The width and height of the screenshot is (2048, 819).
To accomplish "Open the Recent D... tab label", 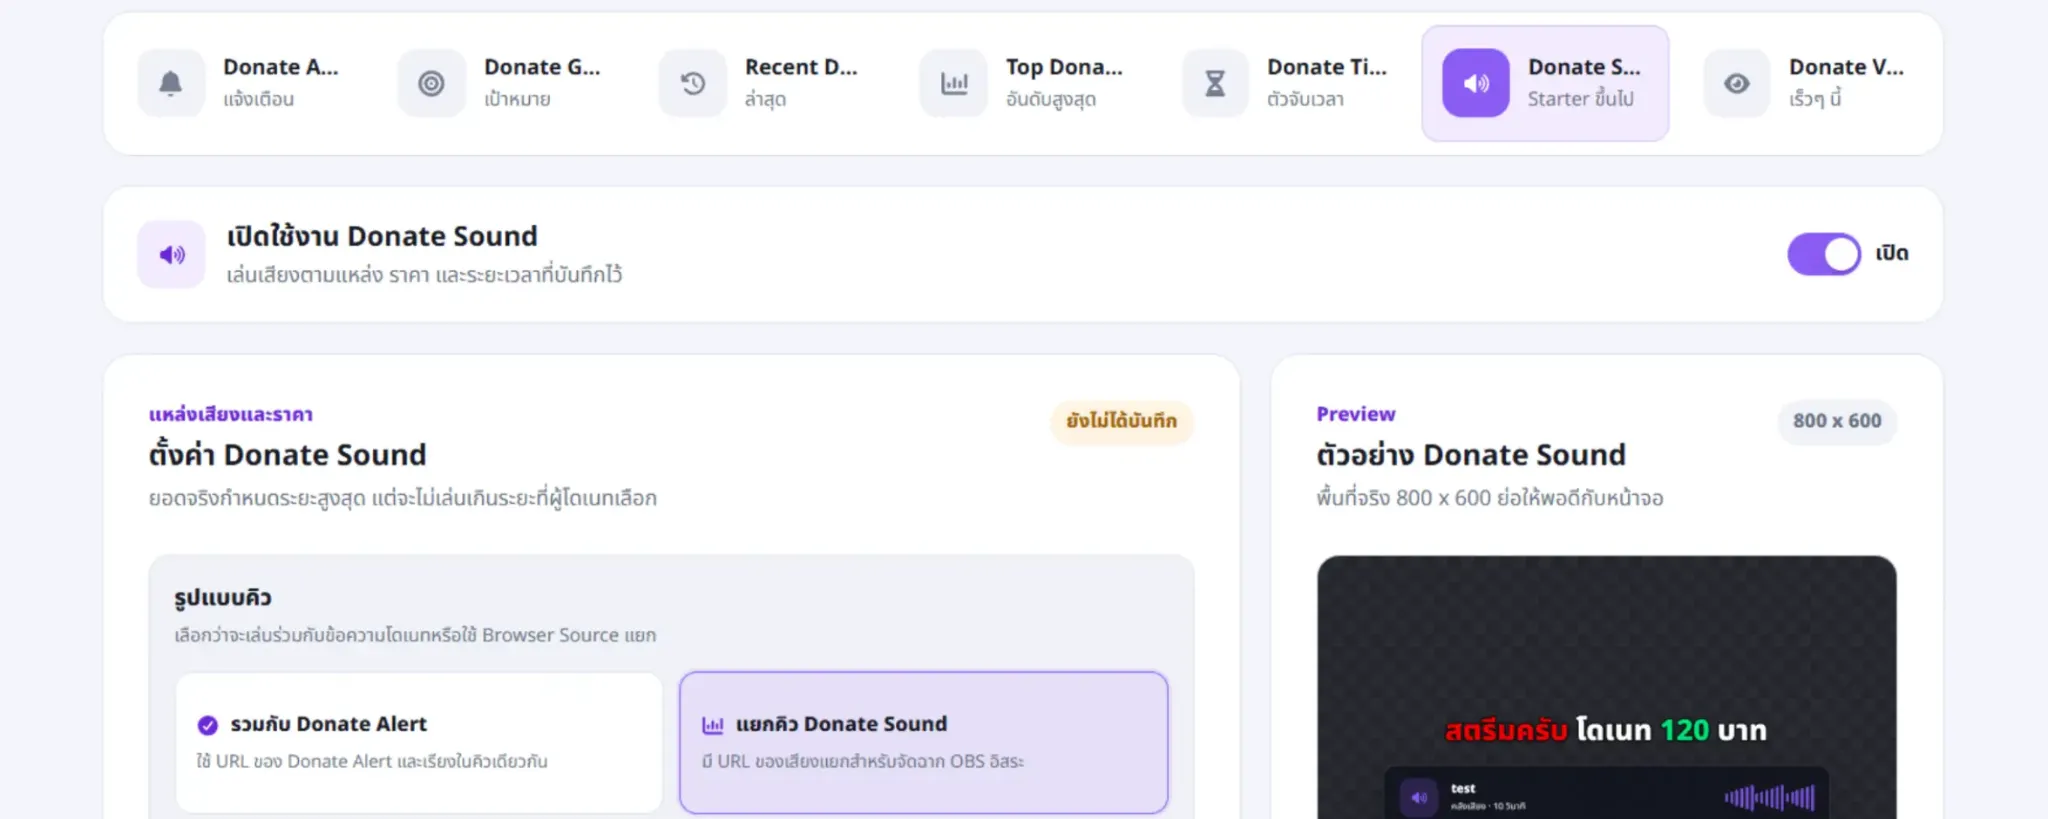I will pos(801,67).
